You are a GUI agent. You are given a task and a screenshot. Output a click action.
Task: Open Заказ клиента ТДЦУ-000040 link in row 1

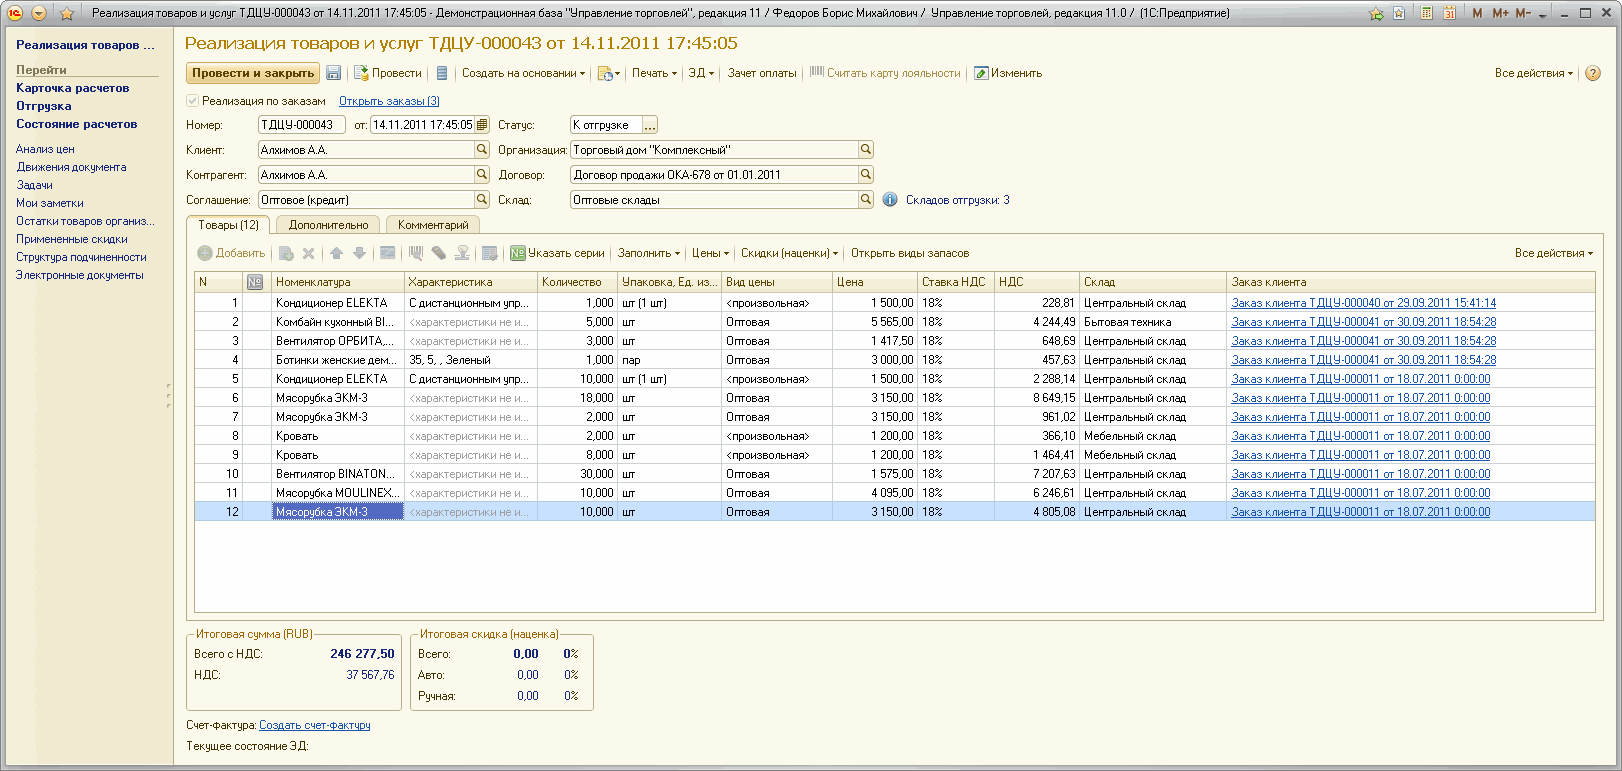(x=1364, y=303)
